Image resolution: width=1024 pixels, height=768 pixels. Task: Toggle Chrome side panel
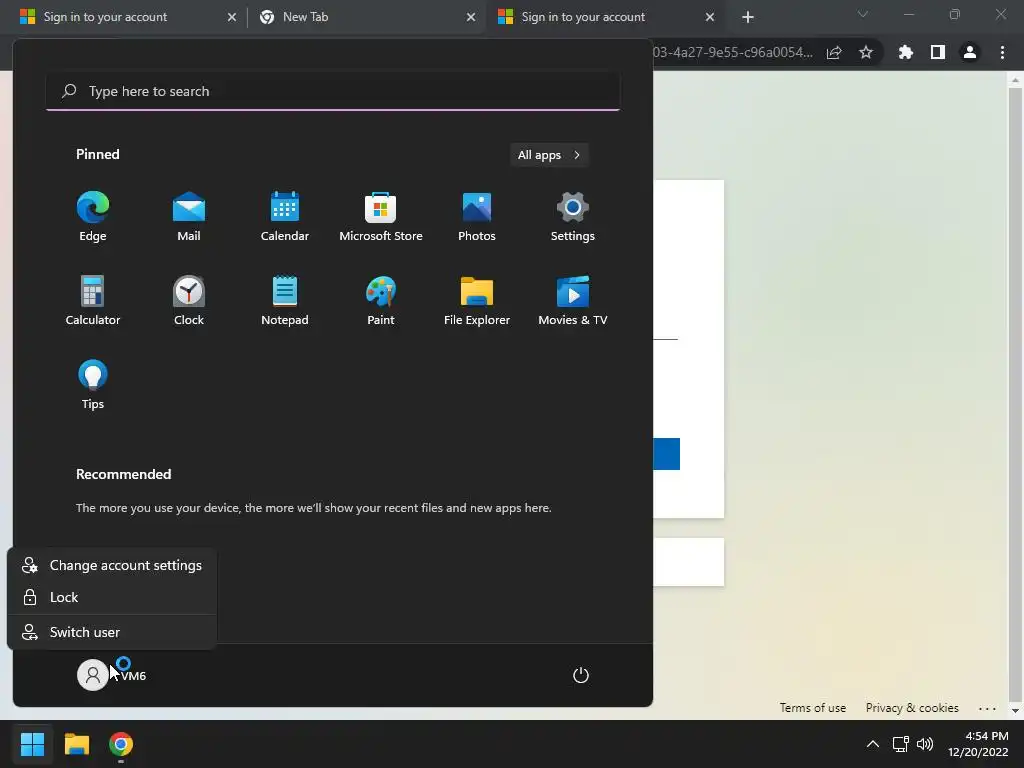(x=937, y=52)
